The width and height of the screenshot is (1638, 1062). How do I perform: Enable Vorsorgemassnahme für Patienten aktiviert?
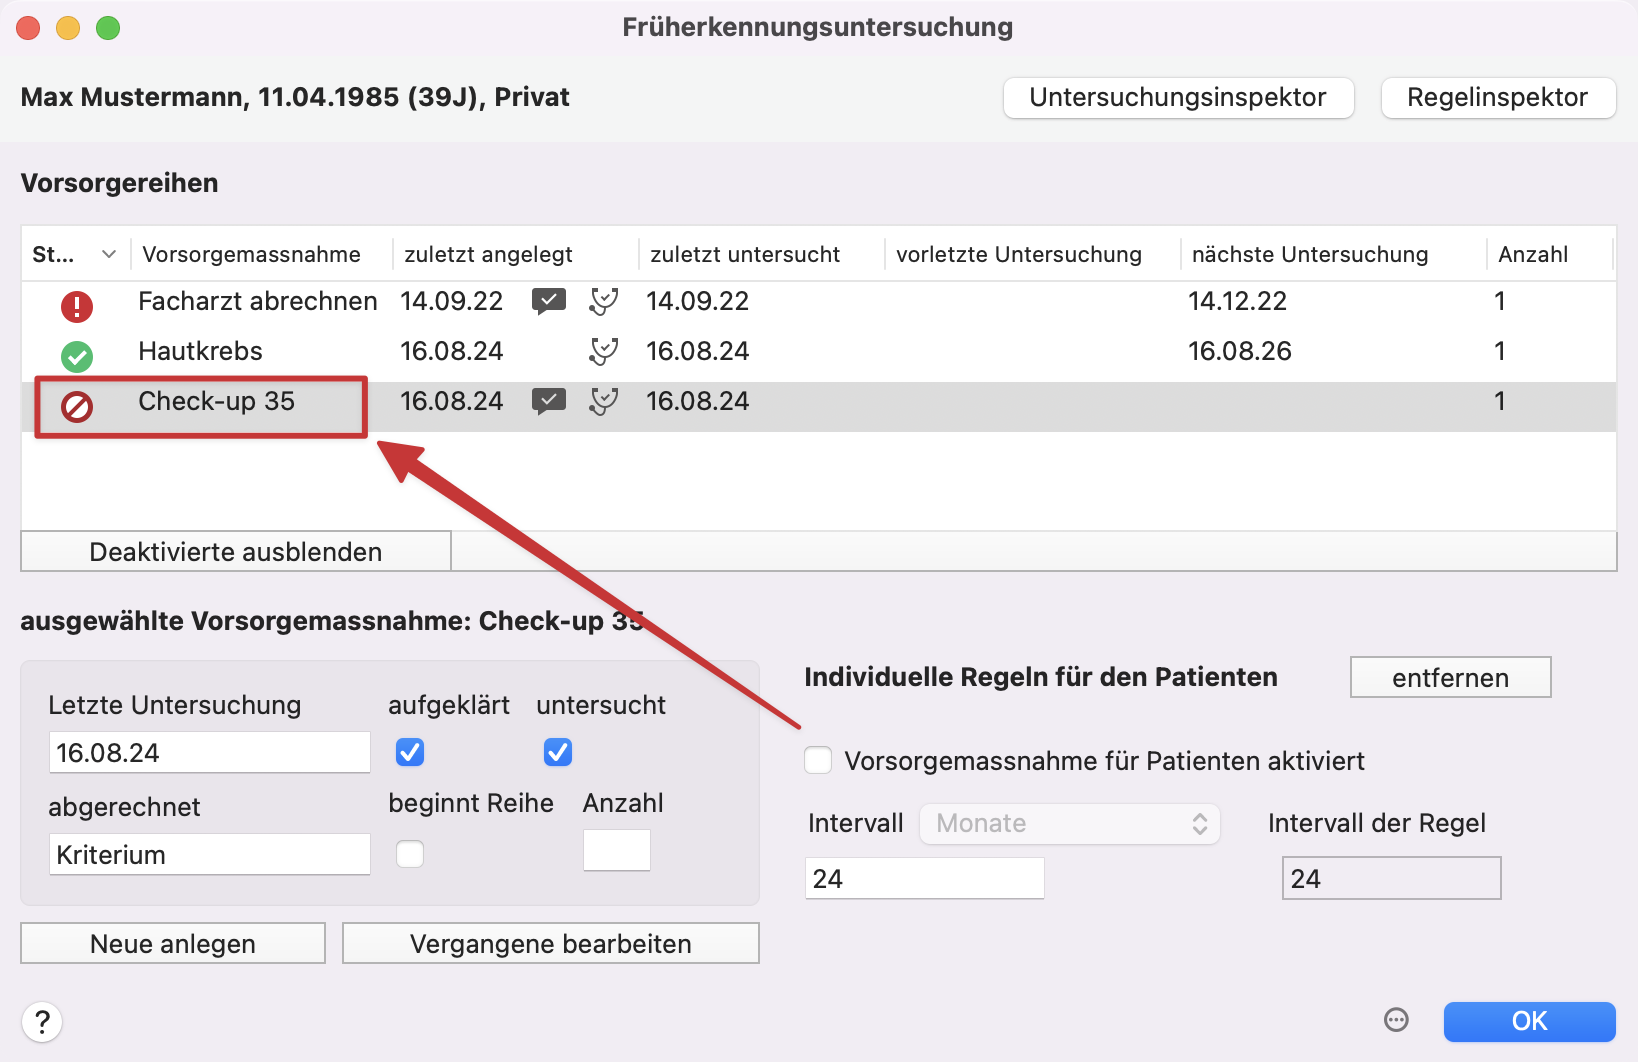coord(818,760)
